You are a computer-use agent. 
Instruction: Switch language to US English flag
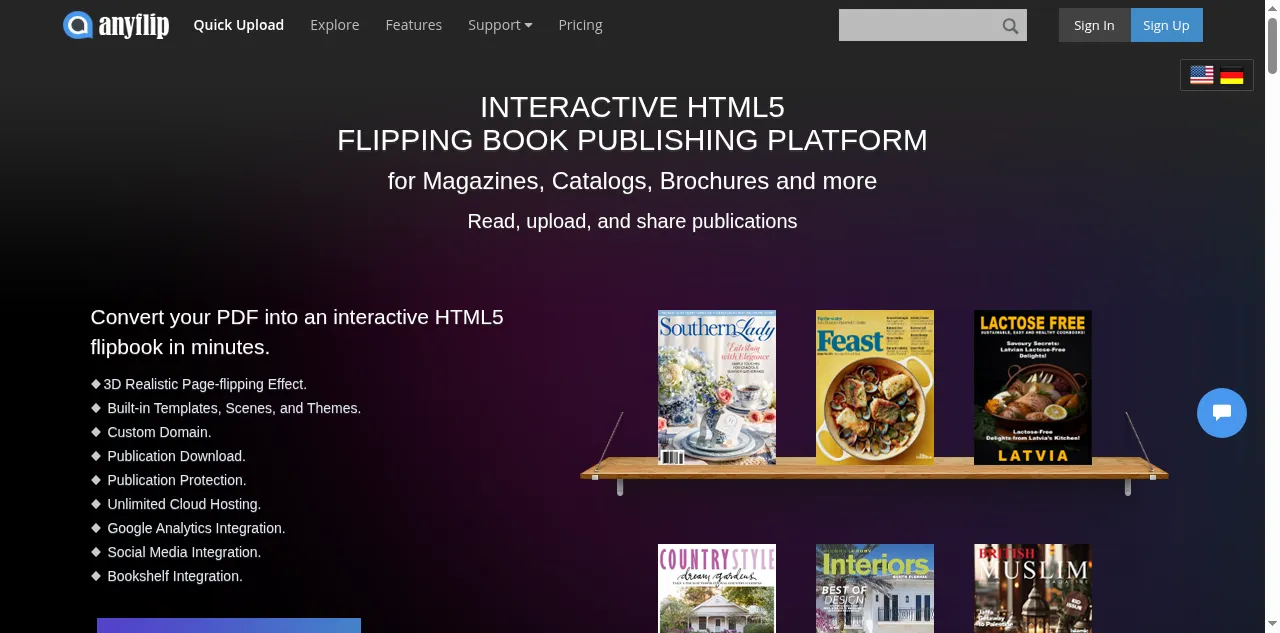point(1202,75)
